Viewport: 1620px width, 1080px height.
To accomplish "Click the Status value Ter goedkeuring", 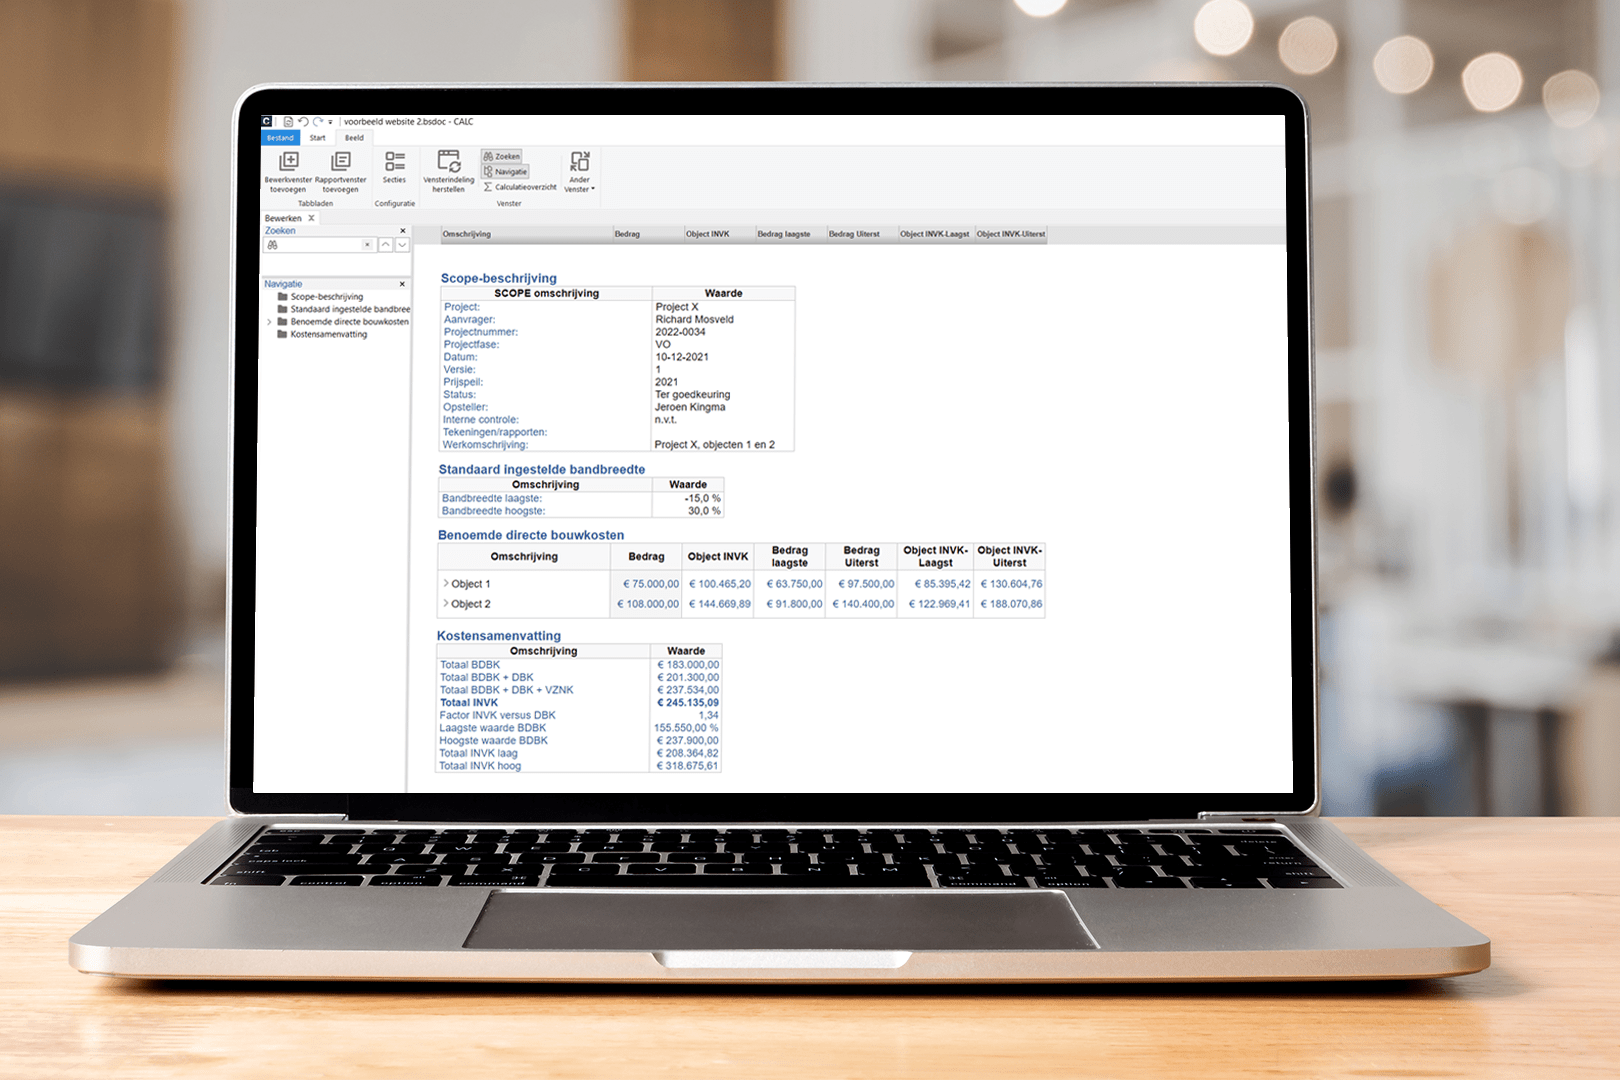I will [x=692, y=395].
